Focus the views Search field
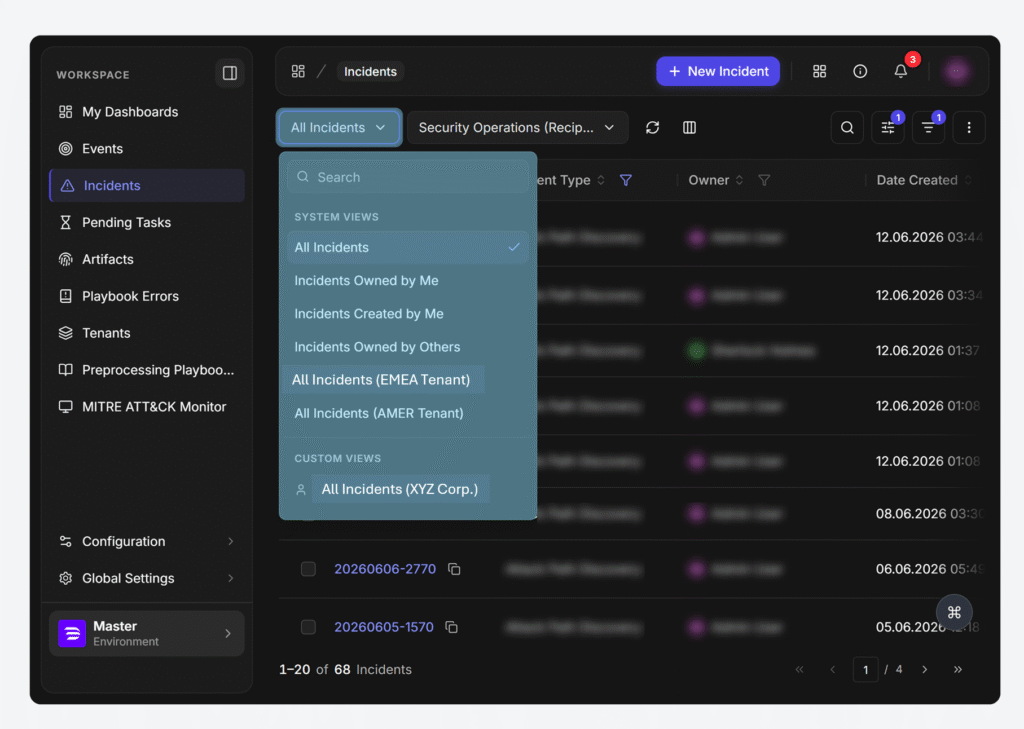 click(x=408, y=177)
